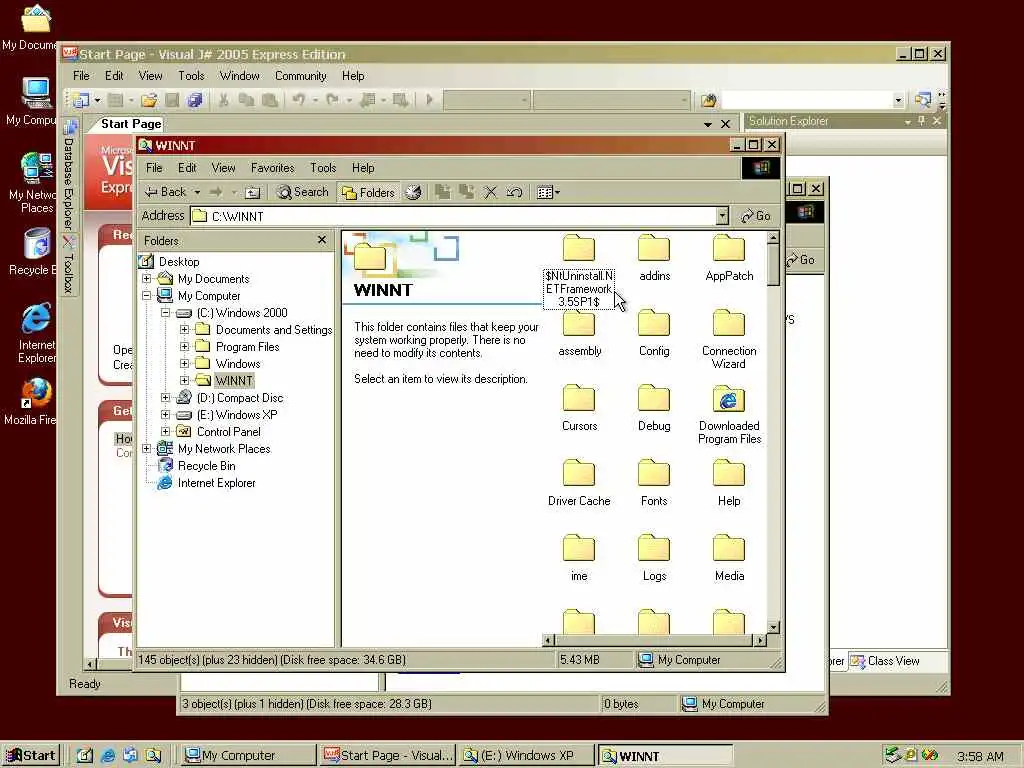Open the Back history dropdown arrow

pyautogui.click(x=197, y=193)
